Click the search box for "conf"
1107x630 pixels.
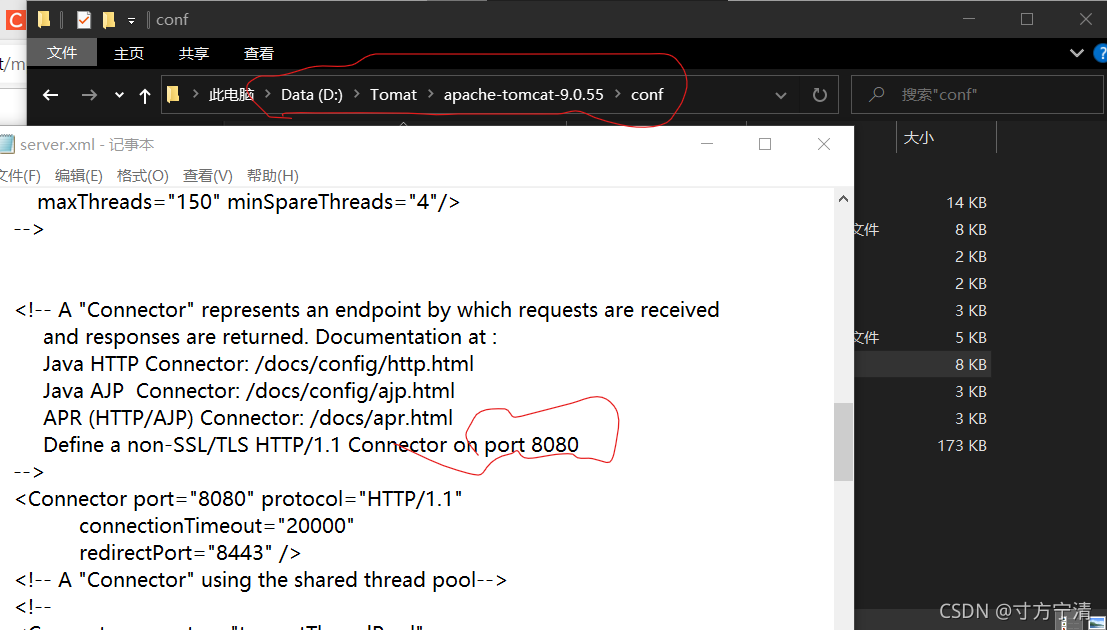[976, 95]
